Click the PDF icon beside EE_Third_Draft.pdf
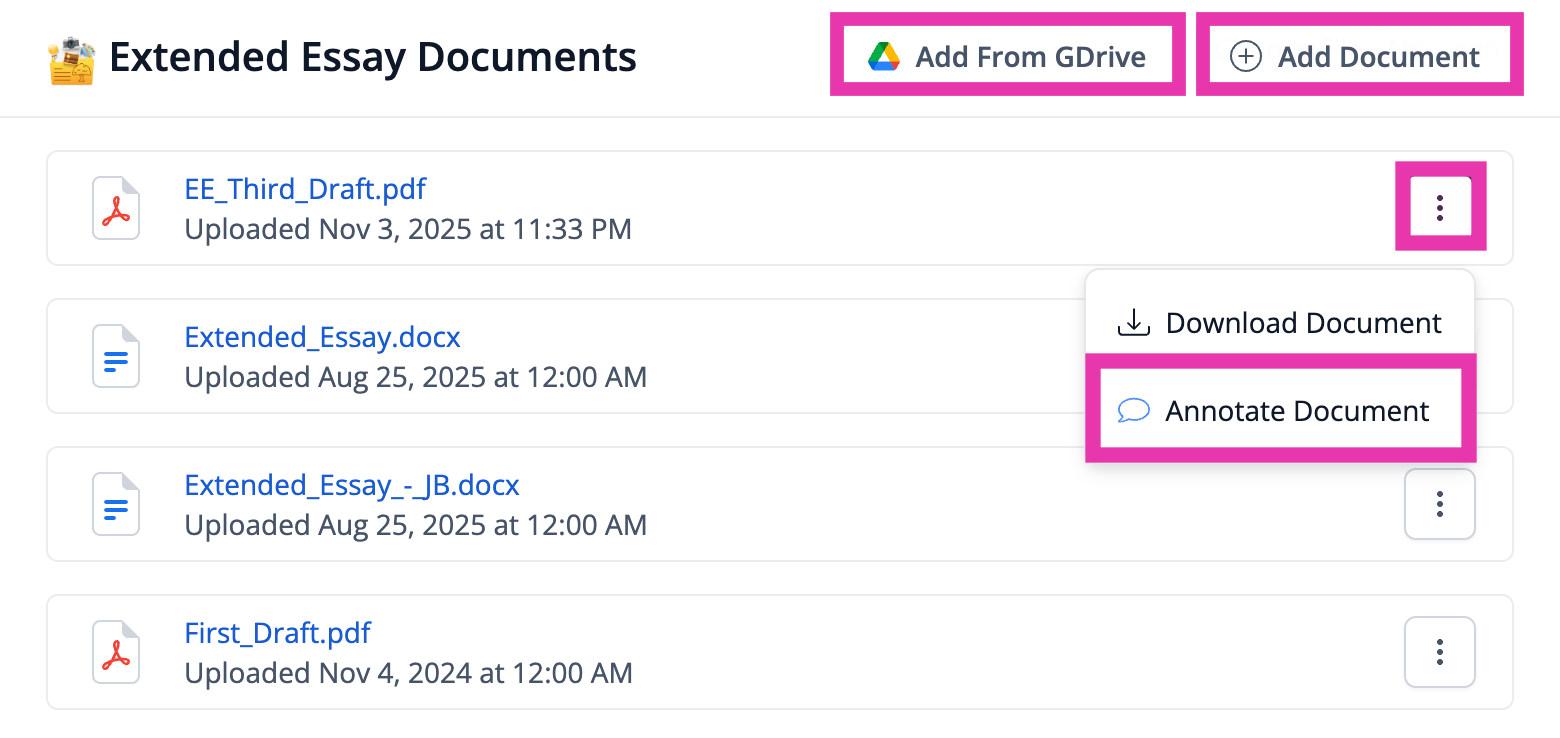Screen dimensions: 1560x738 pos(116,208)
